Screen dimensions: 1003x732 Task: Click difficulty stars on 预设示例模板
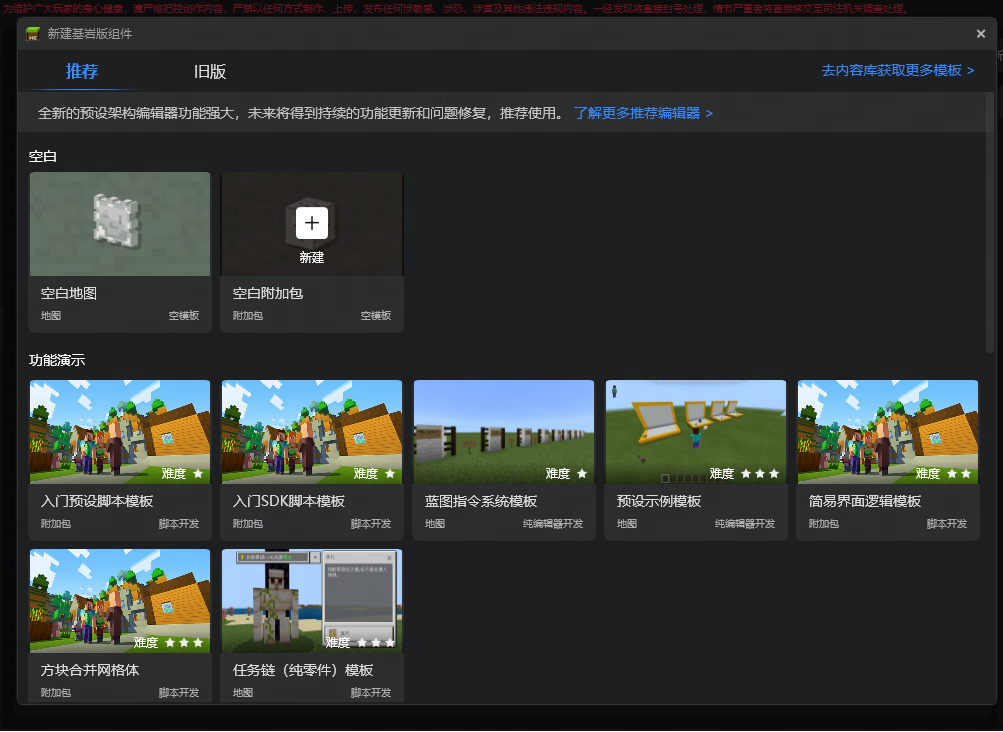(x=759, y=473)
